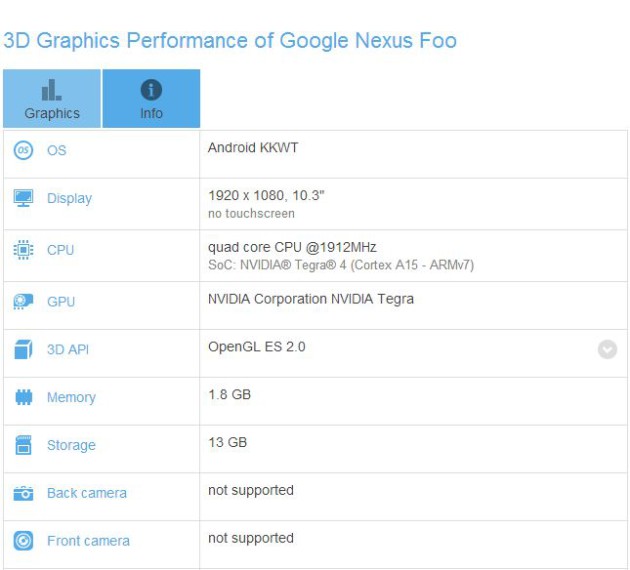The width and height of the screenshot is (630, 570).
Task: Click the Storage SD card icon
Action: [x=23, y=445]
